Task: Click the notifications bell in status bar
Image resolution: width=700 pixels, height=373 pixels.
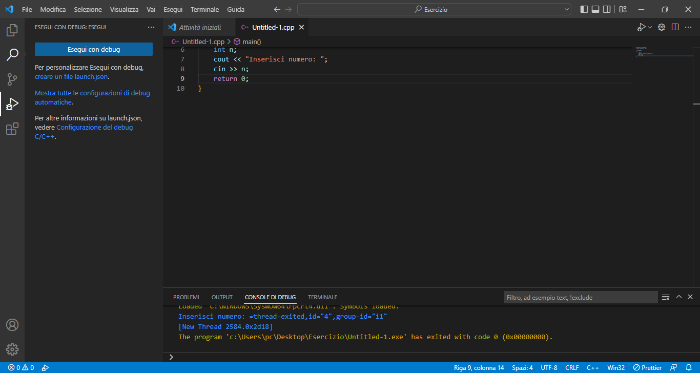Action: 688,368
